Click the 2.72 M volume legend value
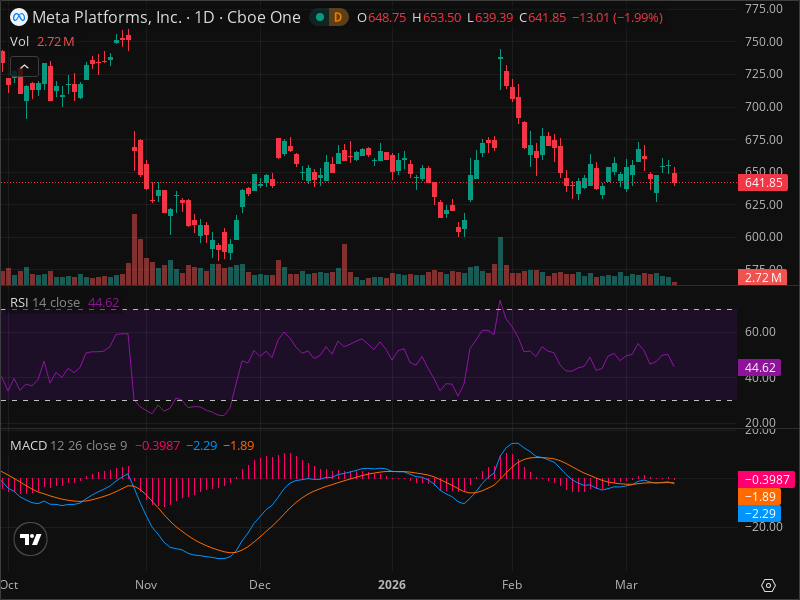The image size is (800, 600). [x=56, y=42]
